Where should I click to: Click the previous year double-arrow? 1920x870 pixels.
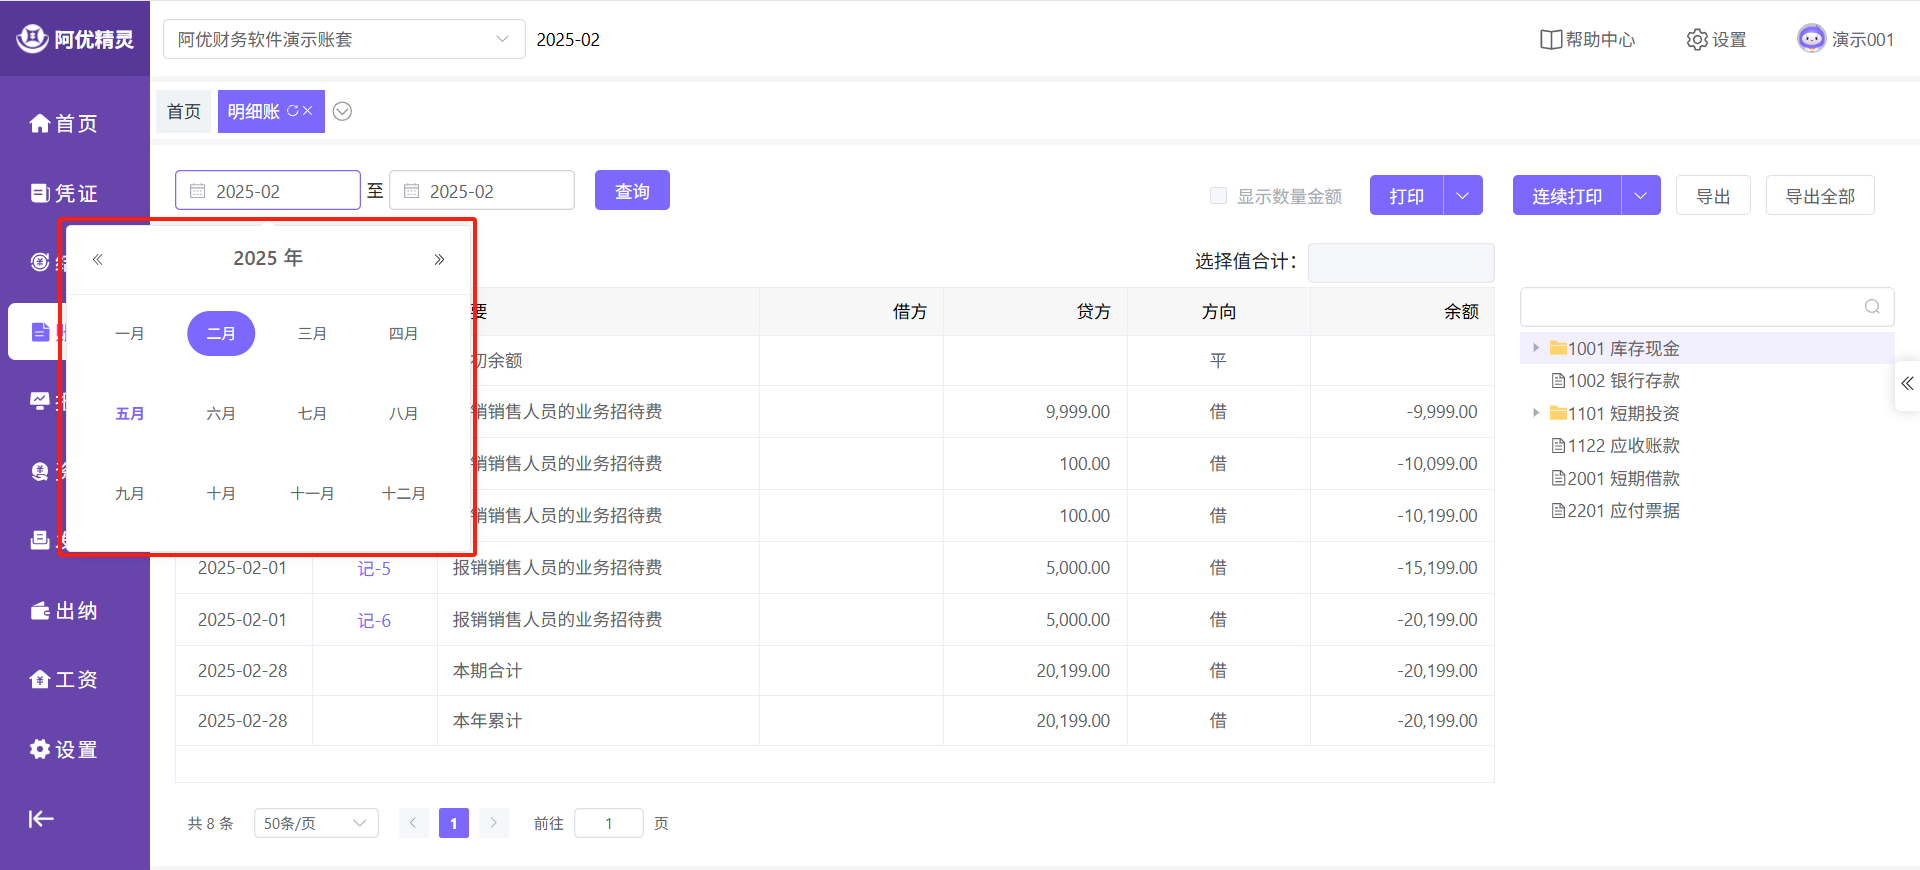pos(98,259)
